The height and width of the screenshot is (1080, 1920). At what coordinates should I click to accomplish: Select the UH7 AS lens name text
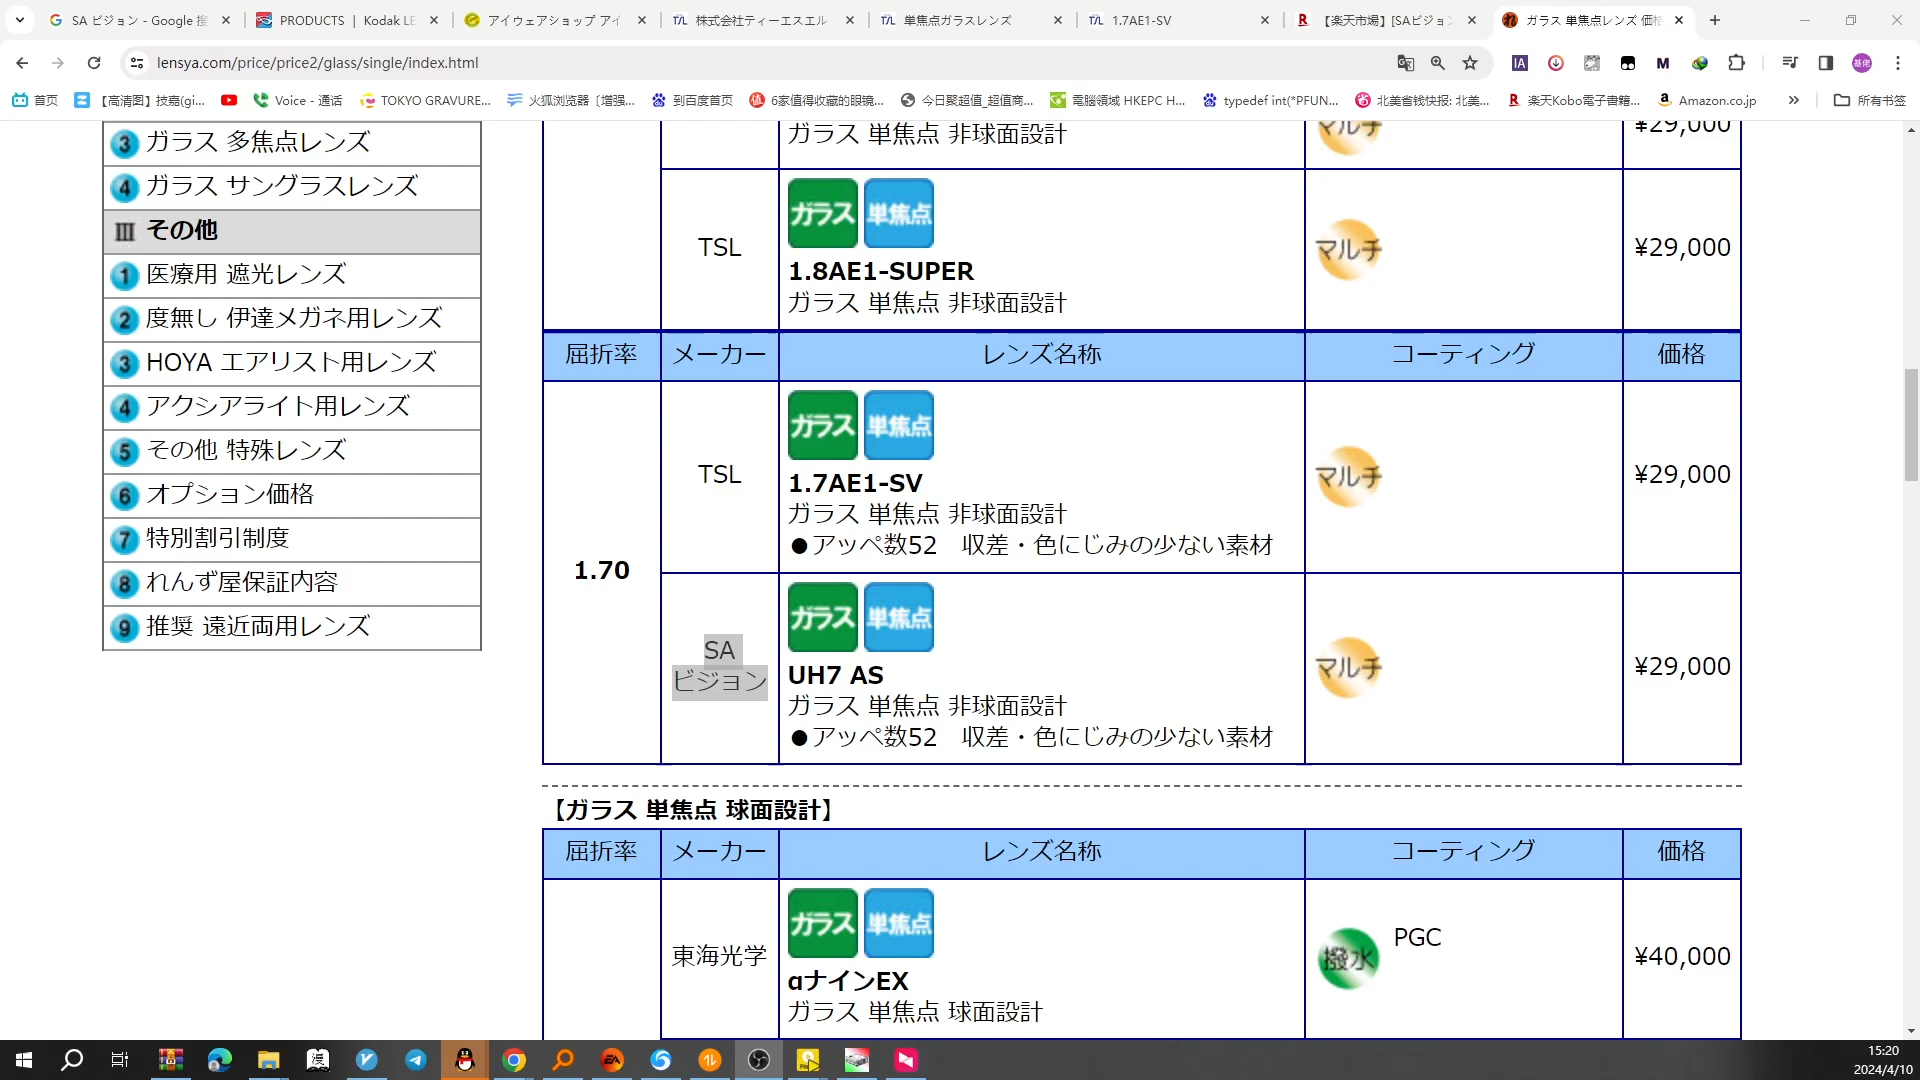(x=836, y=675)
